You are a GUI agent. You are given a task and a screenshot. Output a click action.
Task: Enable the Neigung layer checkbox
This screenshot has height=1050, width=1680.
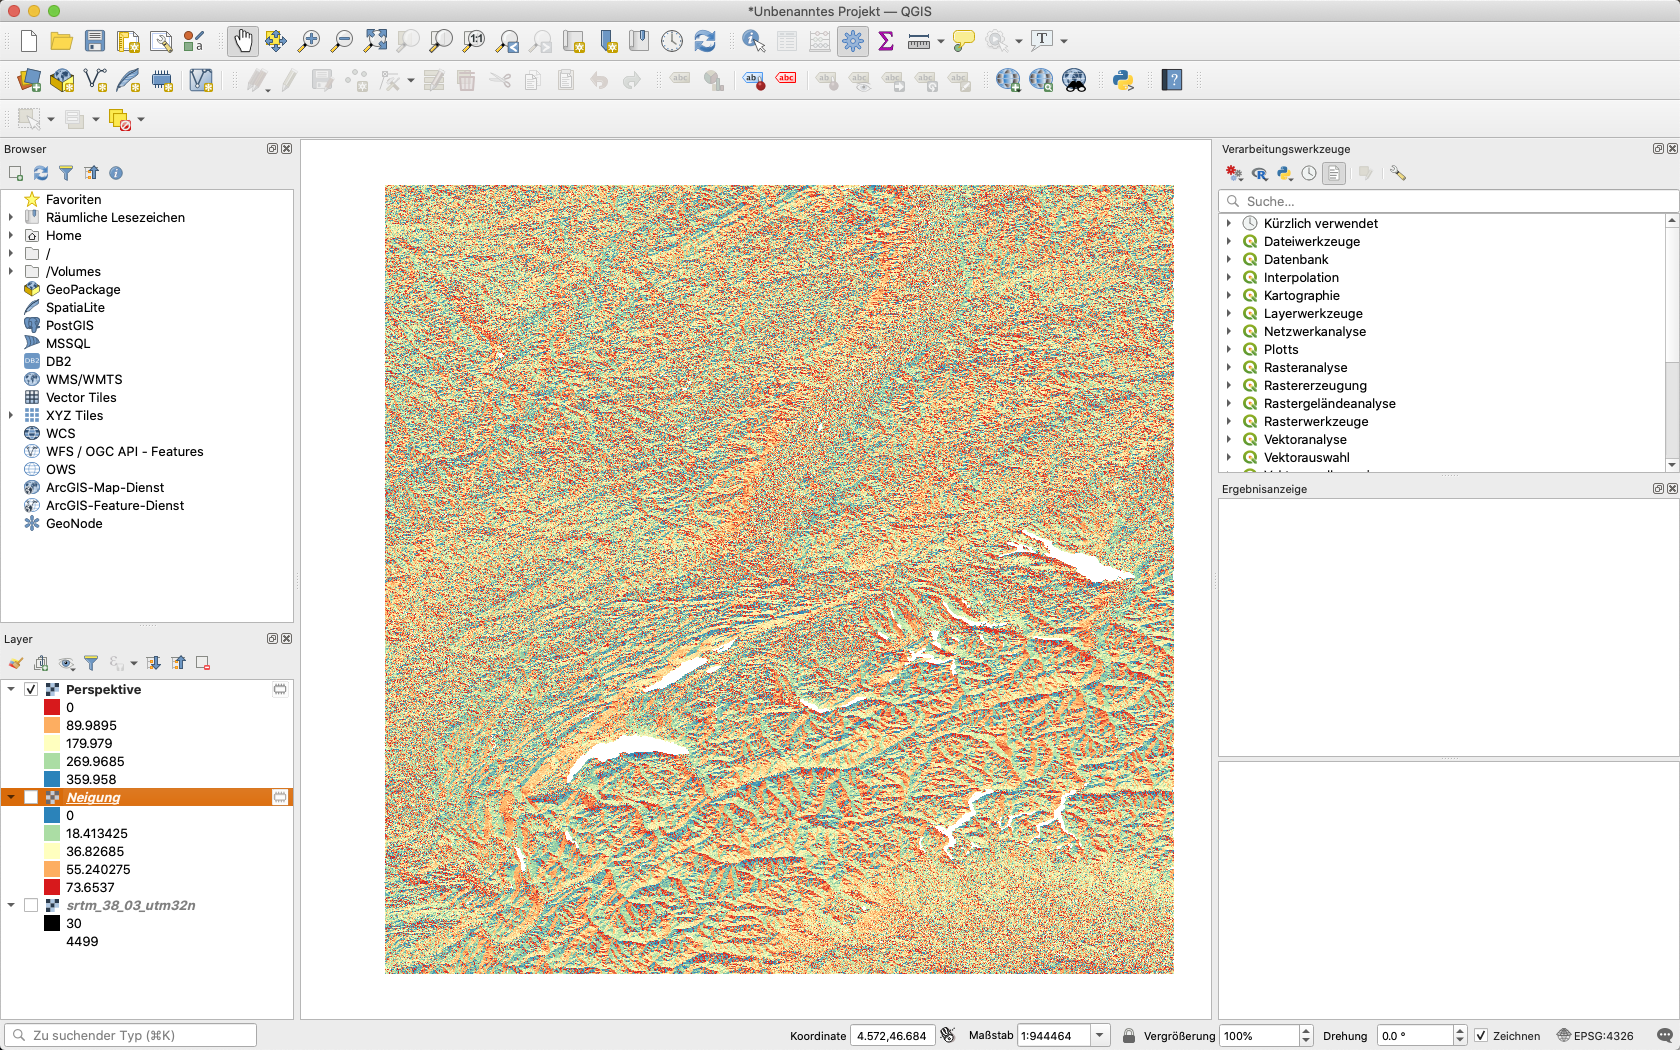click(x=31, y=797)
